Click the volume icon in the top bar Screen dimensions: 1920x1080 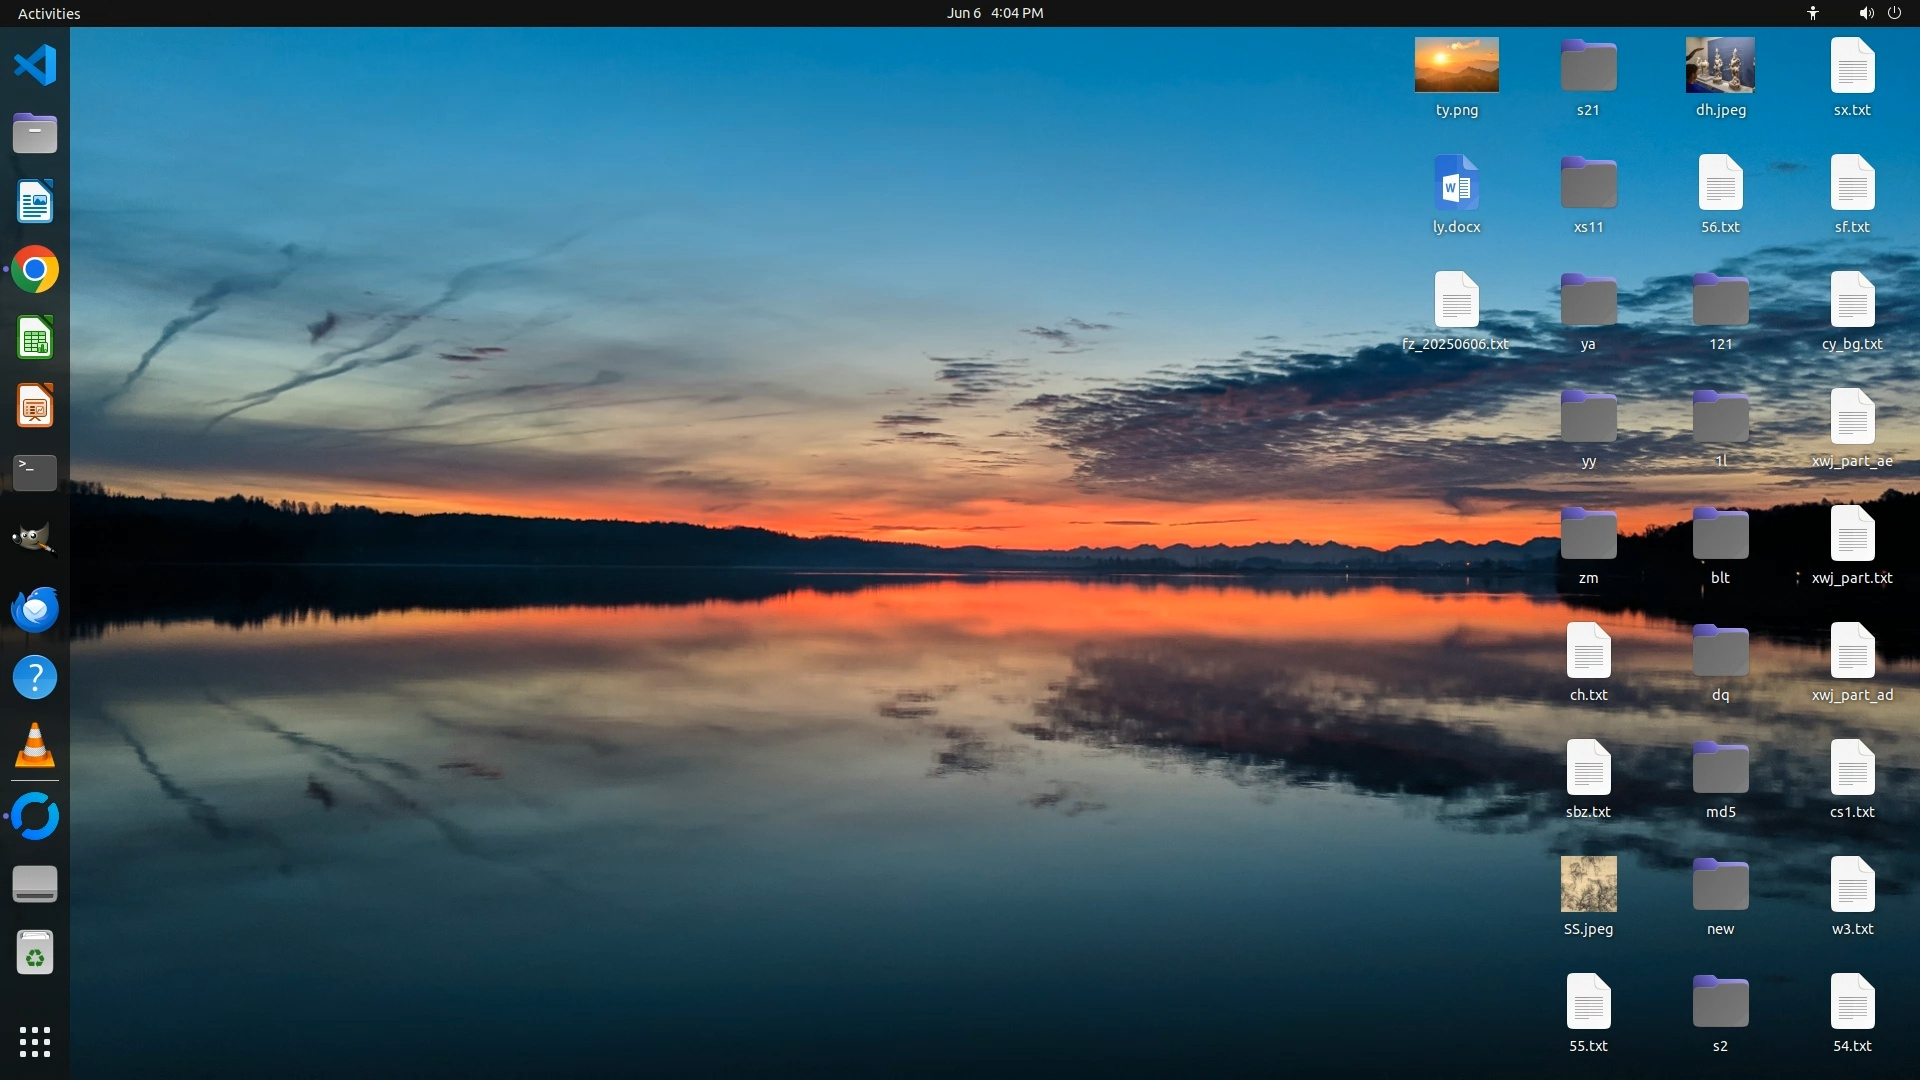(1866, 13)
